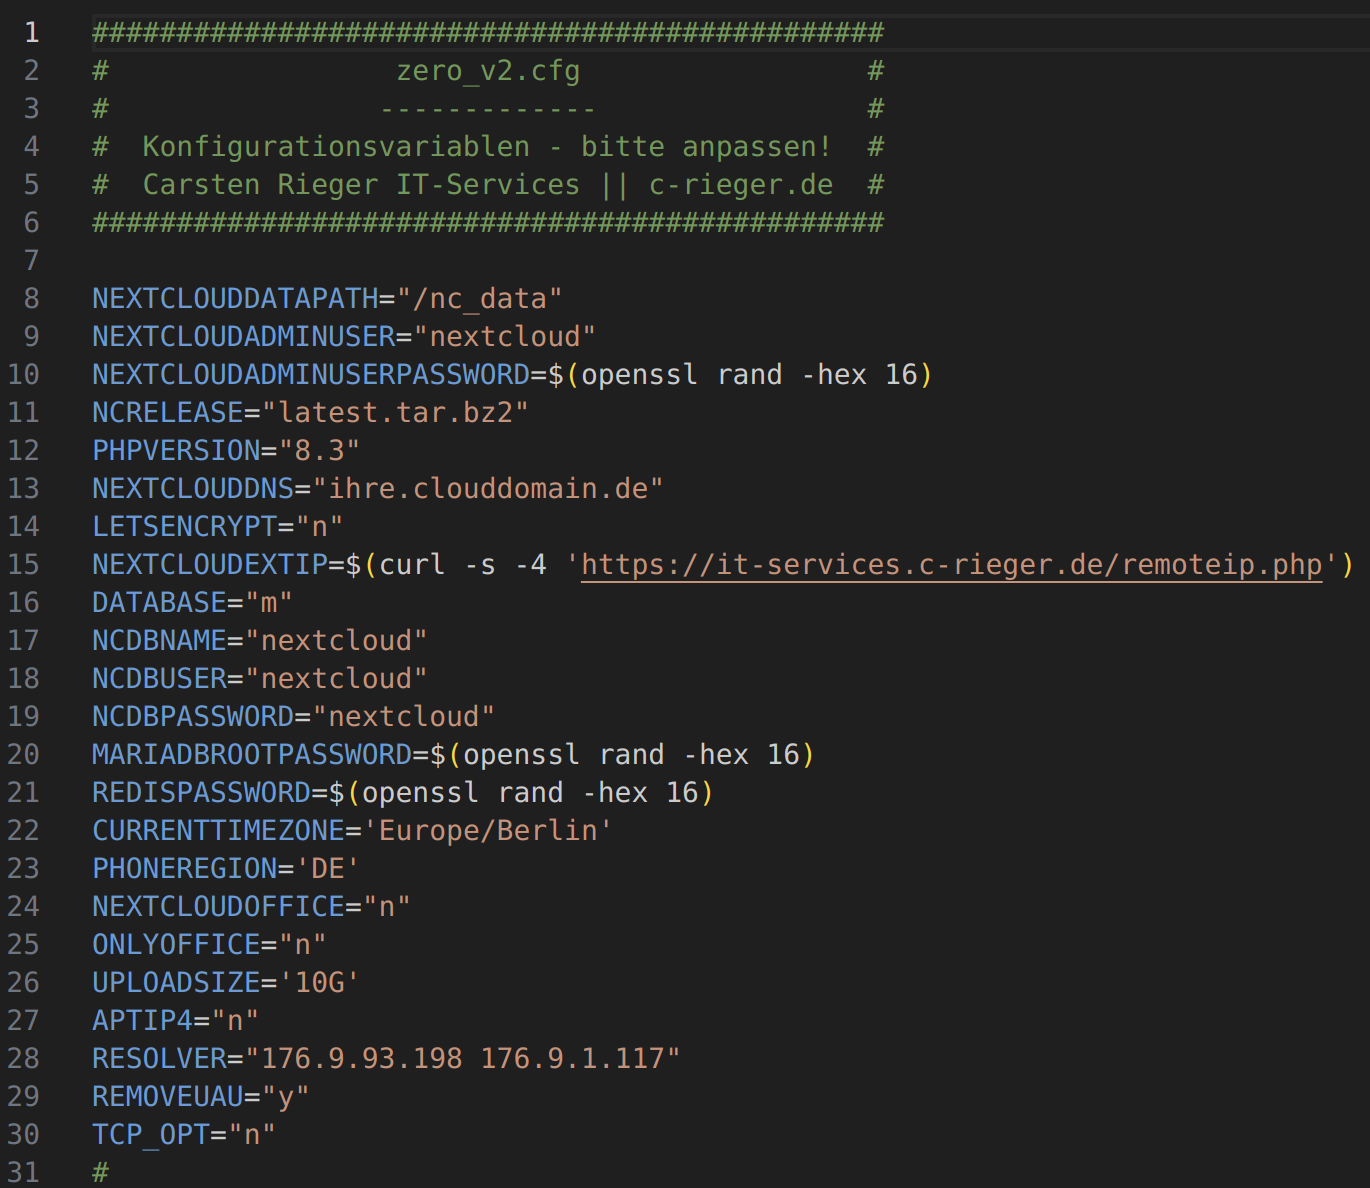This screenshot has height=1188, width=1370.
Task: Click the PHONEREGION 'DE' value
Action: [327, 869]
